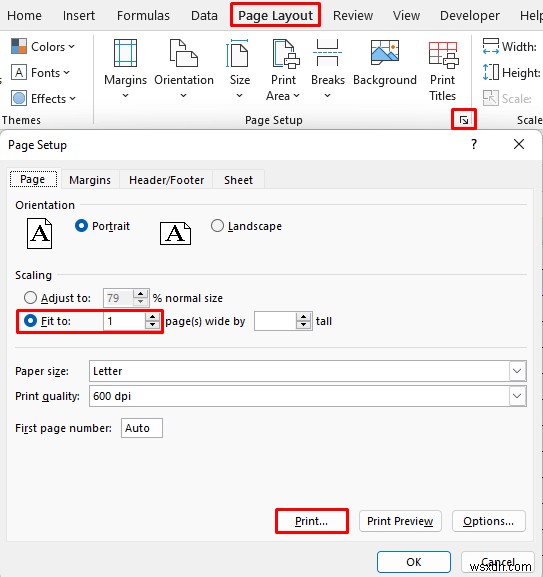Open the View ribbon tab
This screenshot has width=543, height=577.
(406, 15)
